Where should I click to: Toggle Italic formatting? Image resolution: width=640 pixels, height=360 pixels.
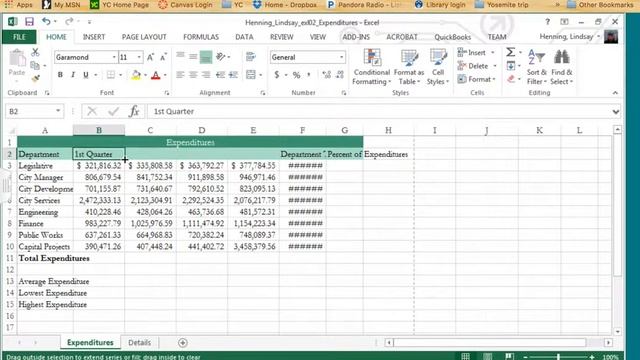click(73, 75)
